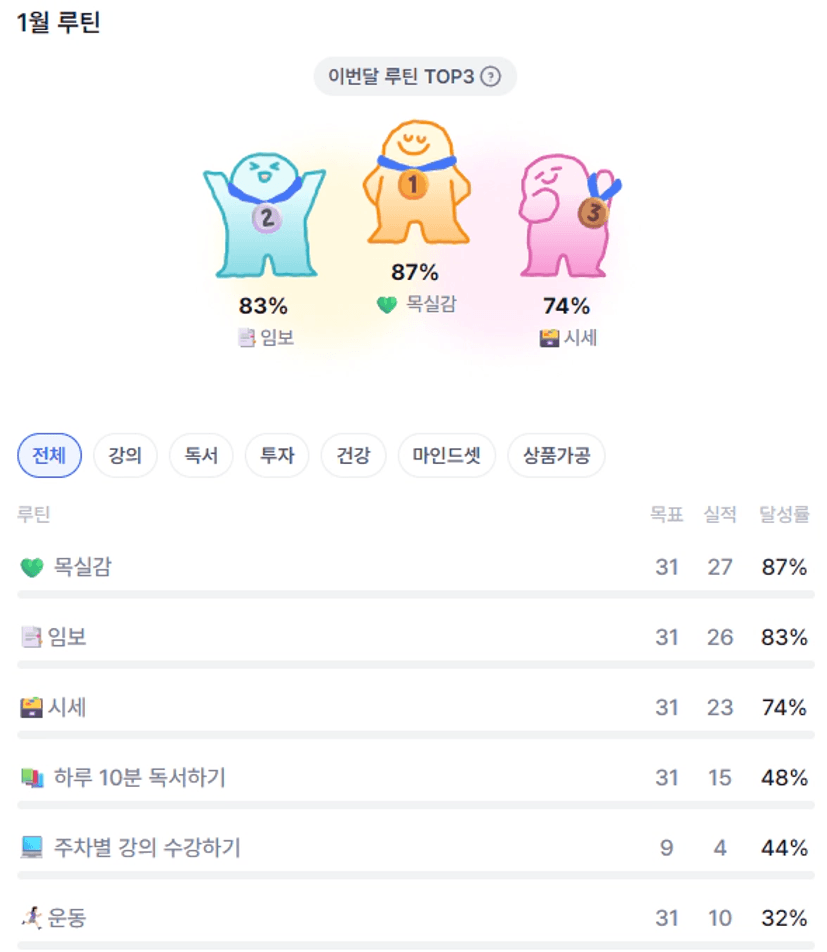
Task: Select the 전체 filter tab
Action: coord(49,456)
